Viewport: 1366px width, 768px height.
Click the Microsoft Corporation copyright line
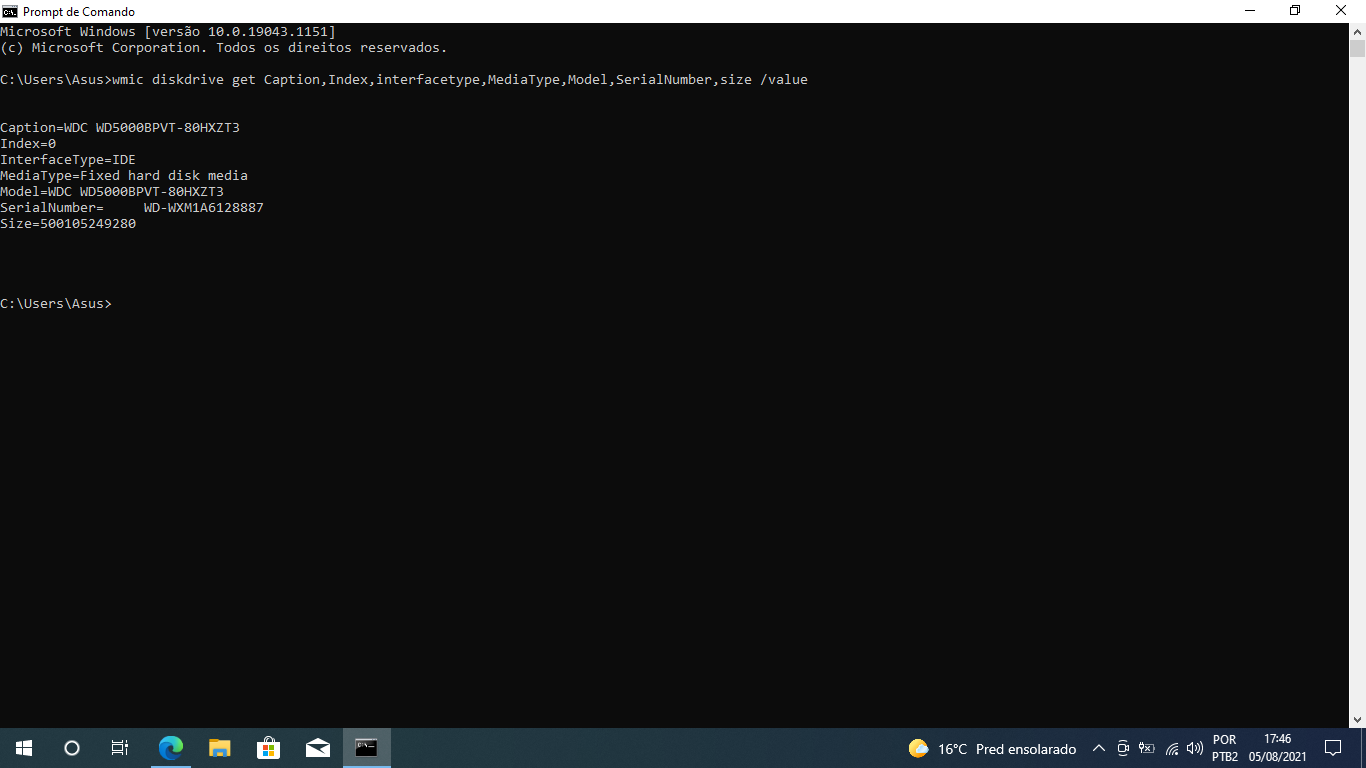(224, 48)
